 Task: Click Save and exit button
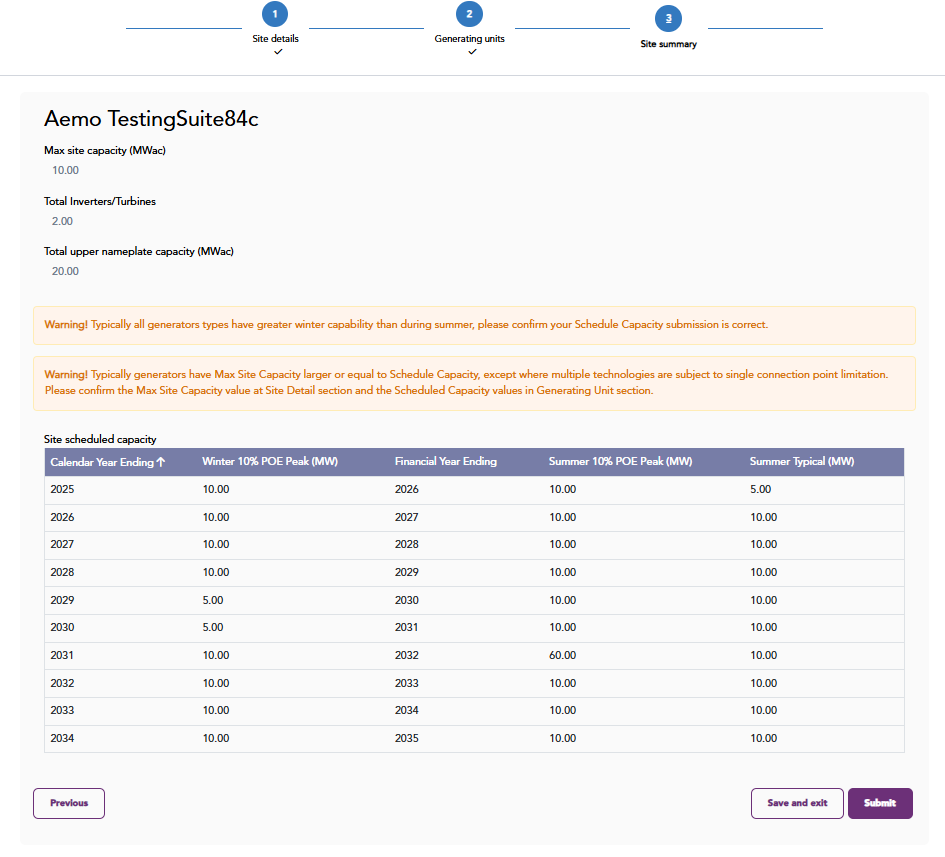(x=797, y=803)
